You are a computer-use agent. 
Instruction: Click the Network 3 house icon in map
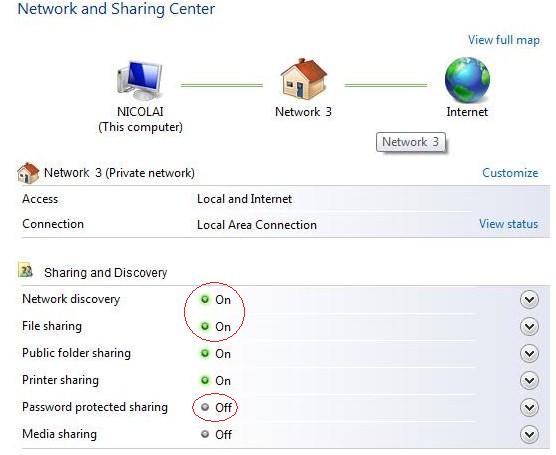(x=304, y=79)
